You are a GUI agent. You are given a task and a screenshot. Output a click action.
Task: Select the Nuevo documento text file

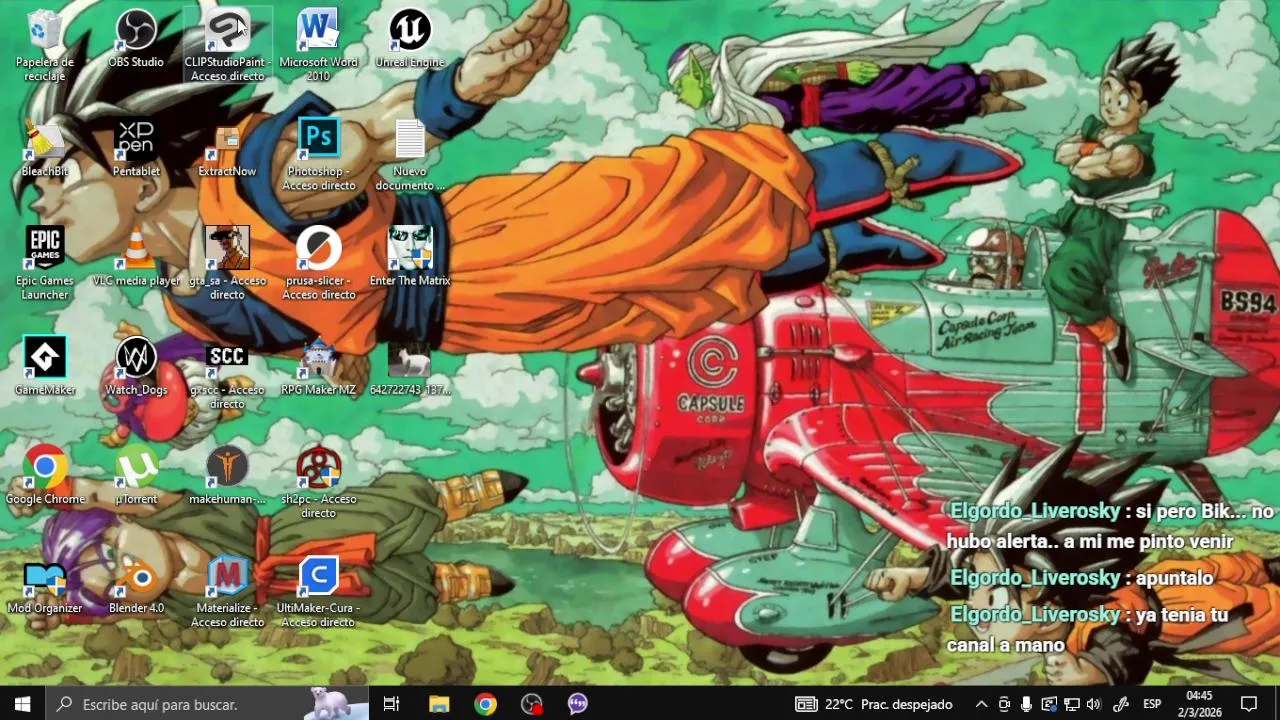(410, 155)
